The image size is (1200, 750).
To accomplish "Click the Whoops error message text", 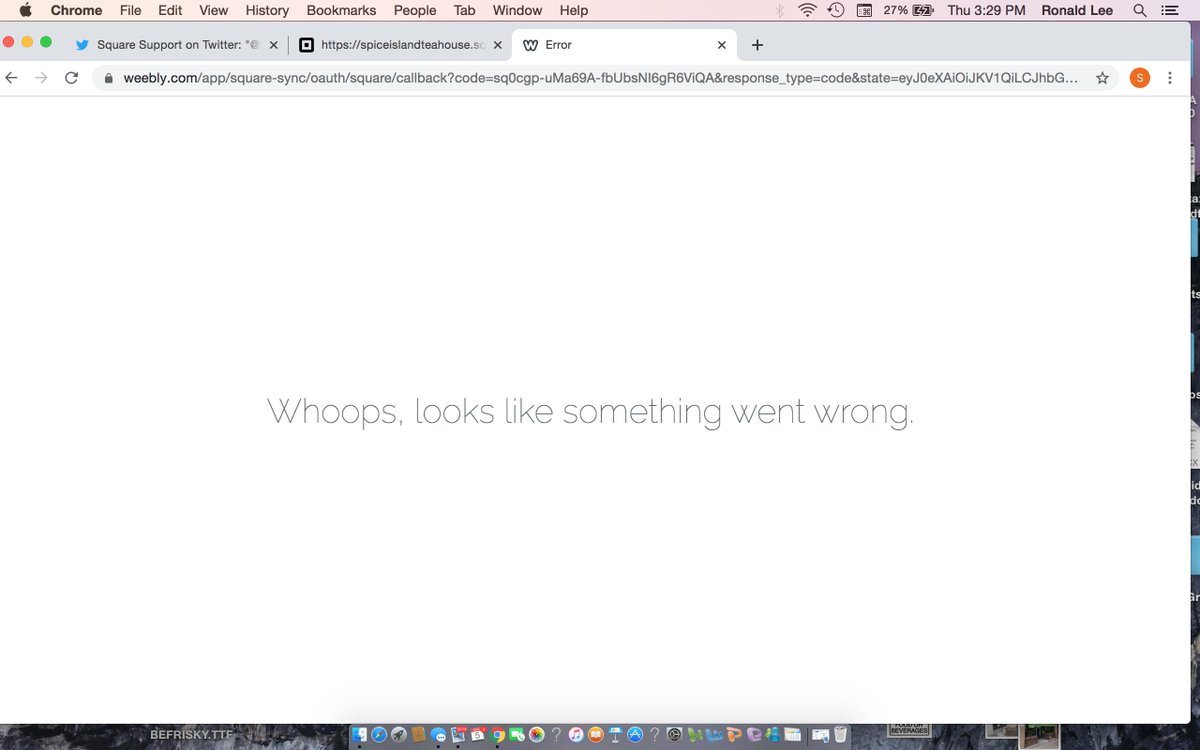I will tap(590, 411).
